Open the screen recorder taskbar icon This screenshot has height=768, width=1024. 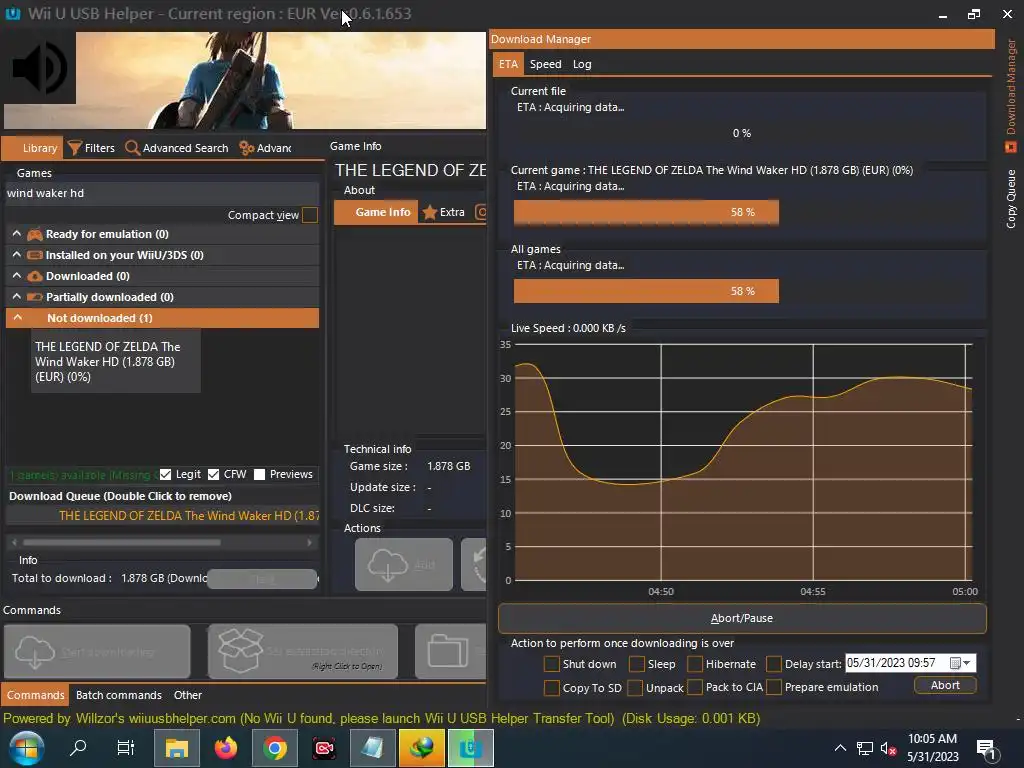324,748
